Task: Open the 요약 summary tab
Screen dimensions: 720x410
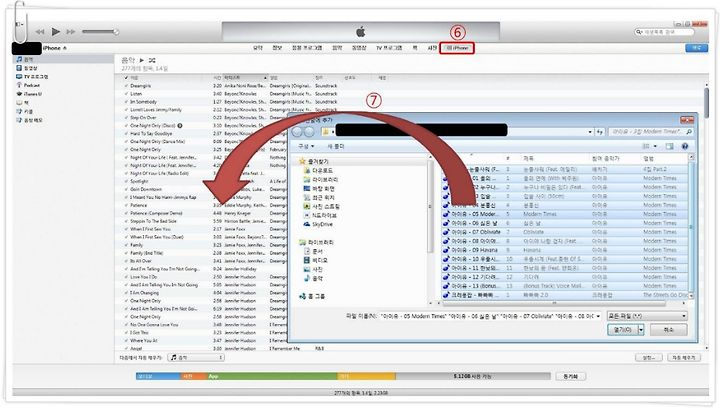Action: pyautogui.click(x=258, y=48)
